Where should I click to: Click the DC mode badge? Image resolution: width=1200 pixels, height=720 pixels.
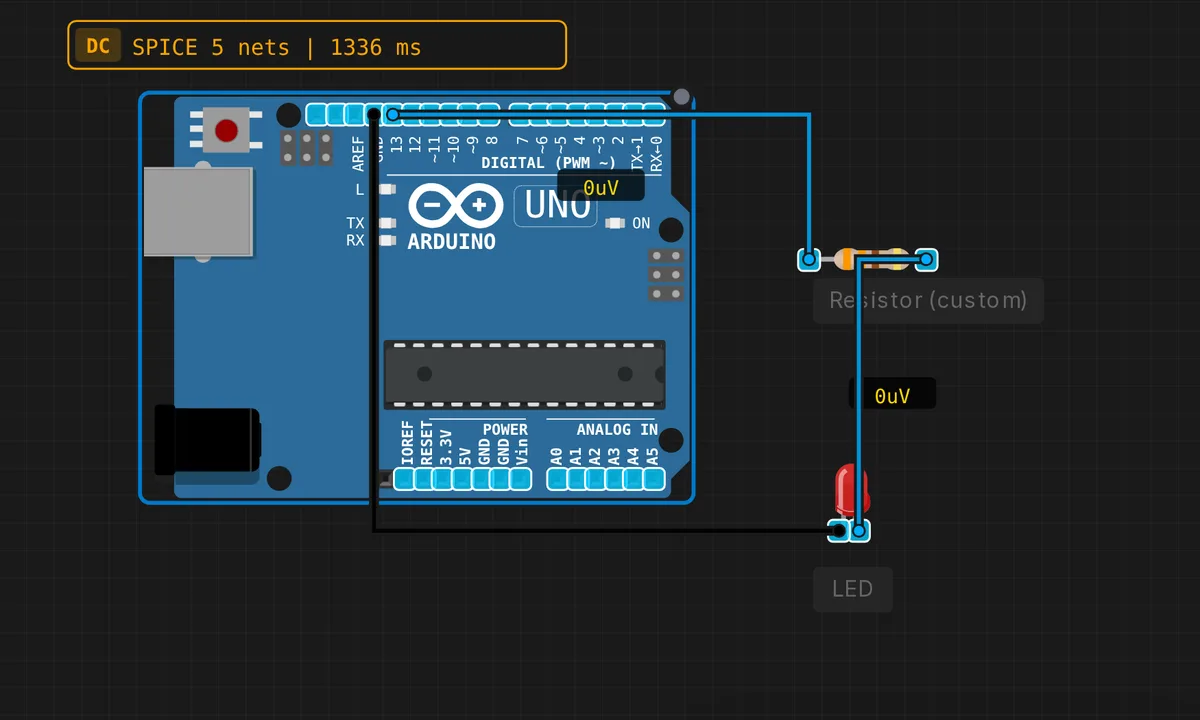[x=98, y=46]
